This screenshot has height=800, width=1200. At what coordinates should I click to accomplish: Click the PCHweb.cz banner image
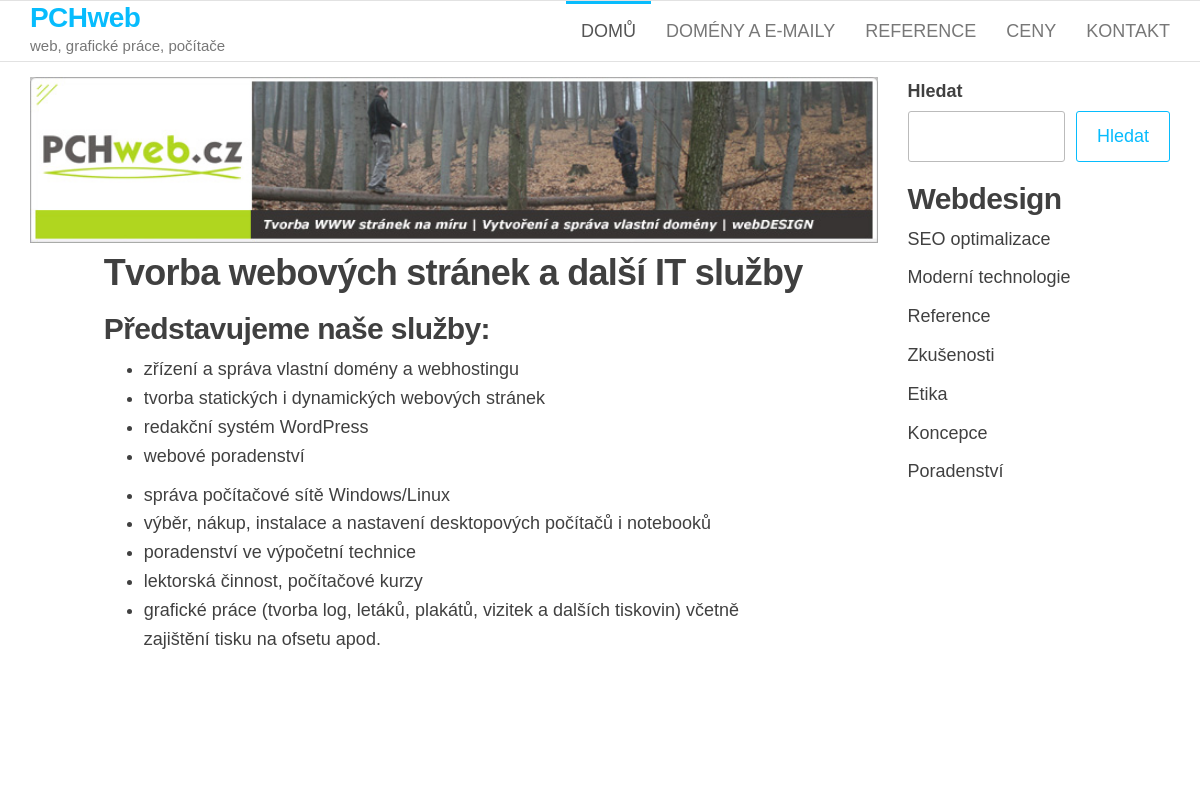point(454,160)
